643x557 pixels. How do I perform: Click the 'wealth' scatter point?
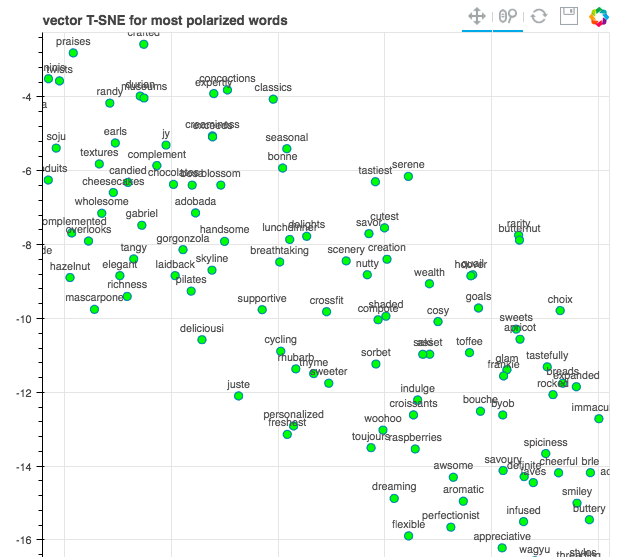coord(429,284)
